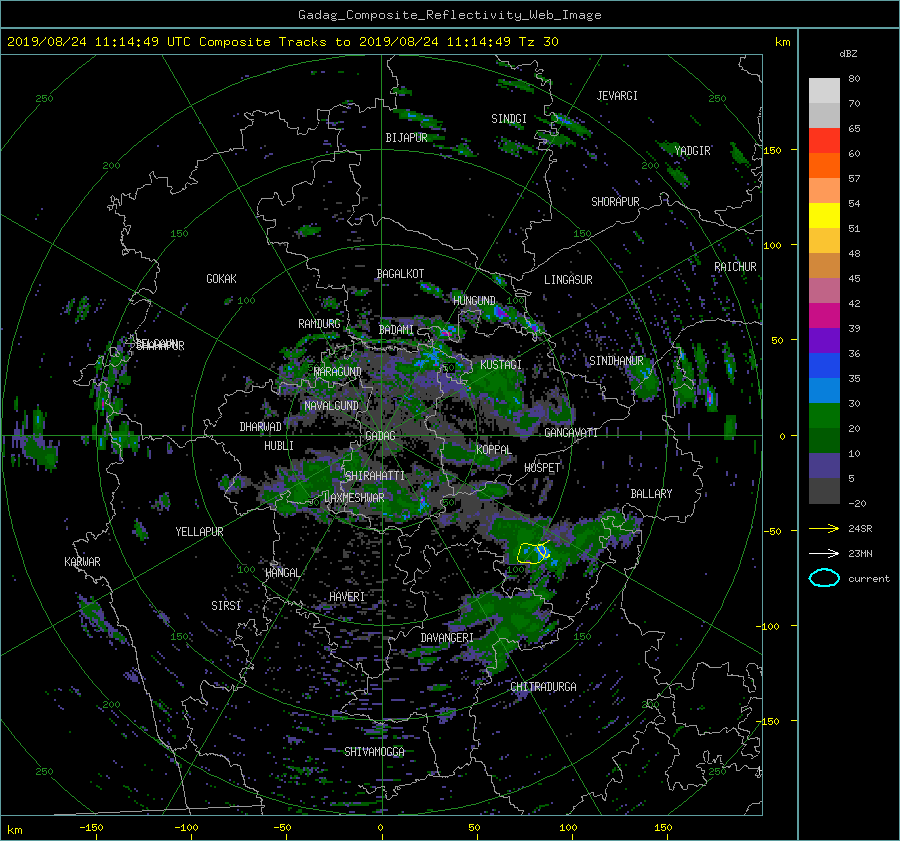Screen dimensions: 900x841
Task: Click the cyan 'current' ellipse legend icon
Action: pos(824,578)
